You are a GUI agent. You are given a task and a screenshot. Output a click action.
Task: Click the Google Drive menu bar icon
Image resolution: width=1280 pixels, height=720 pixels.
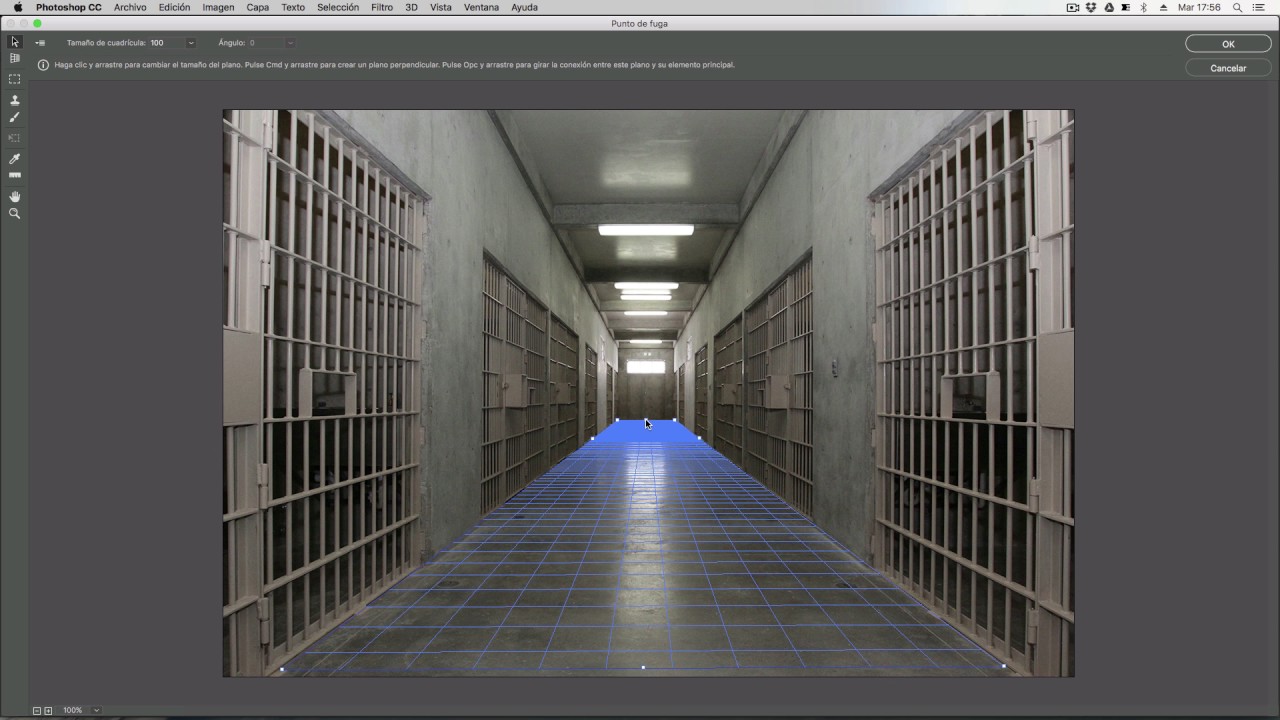1107,7
